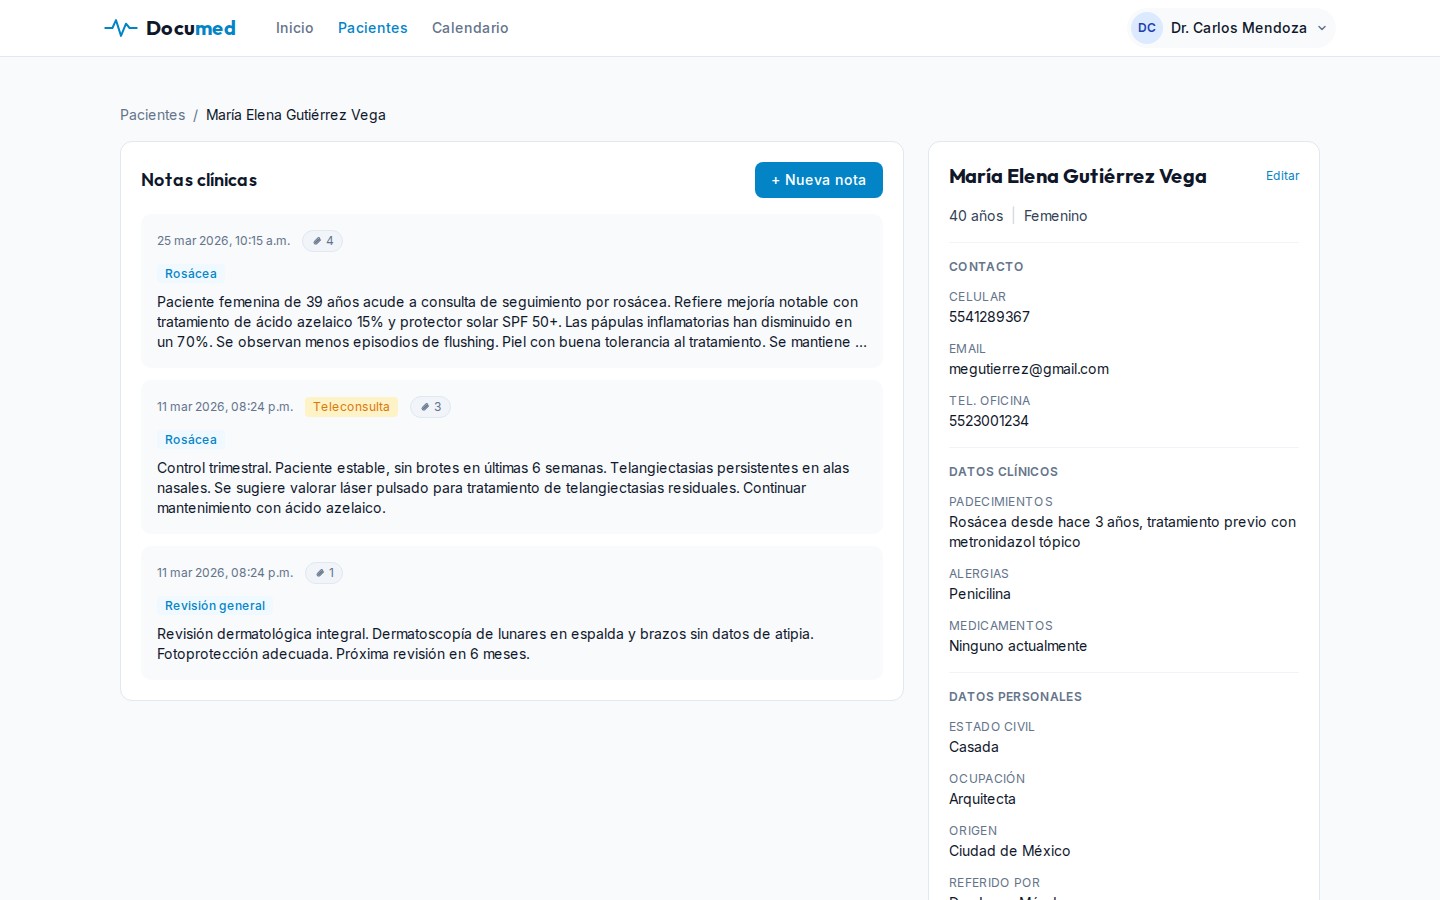1440x900 pixels.
Task: Select the Rosácea tag on first note
Action: [190, 274]
